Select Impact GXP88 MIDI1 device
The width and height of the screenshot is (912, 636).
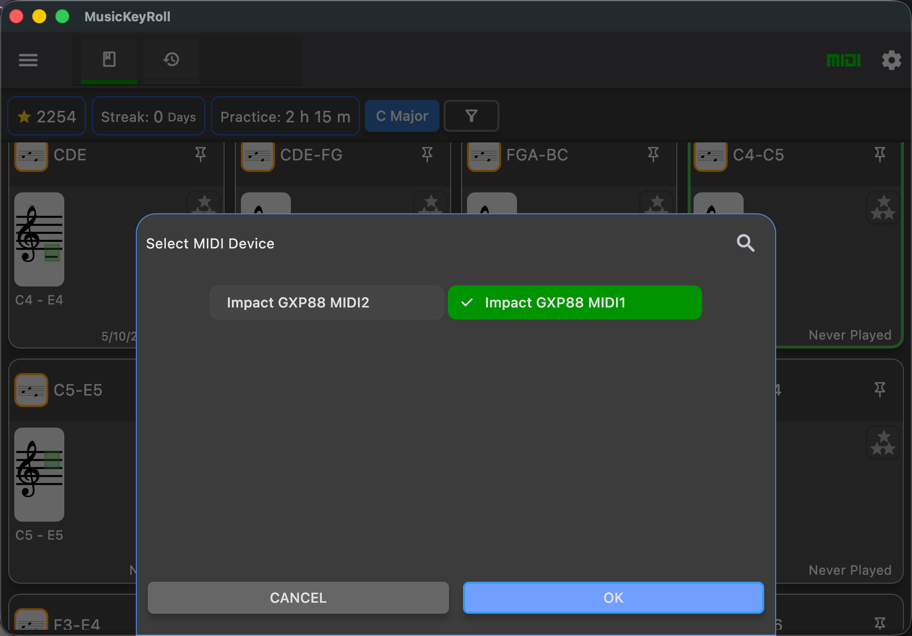575,303
